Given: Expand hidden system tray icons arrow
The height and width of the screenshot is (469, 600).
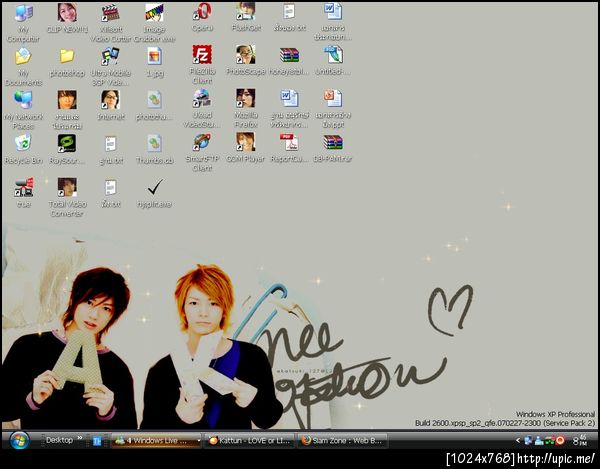Looking at the screenshot, I should tap(518, 441).
